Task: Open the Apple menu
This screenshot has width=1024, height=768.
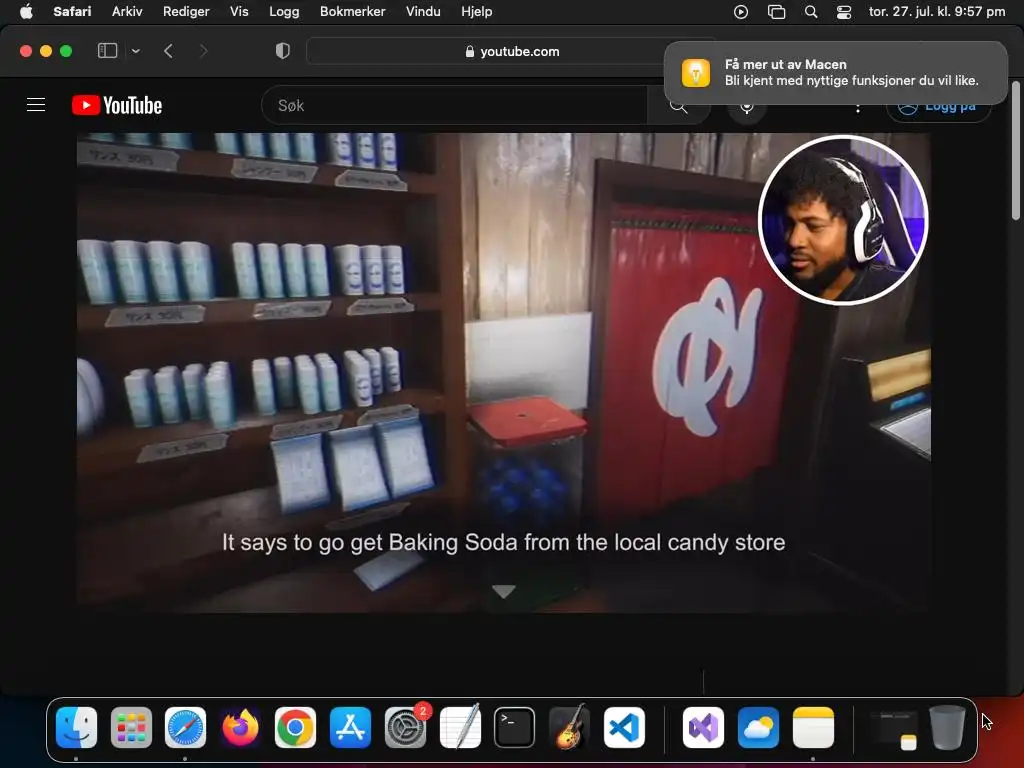Action: [x=26, y=12]
